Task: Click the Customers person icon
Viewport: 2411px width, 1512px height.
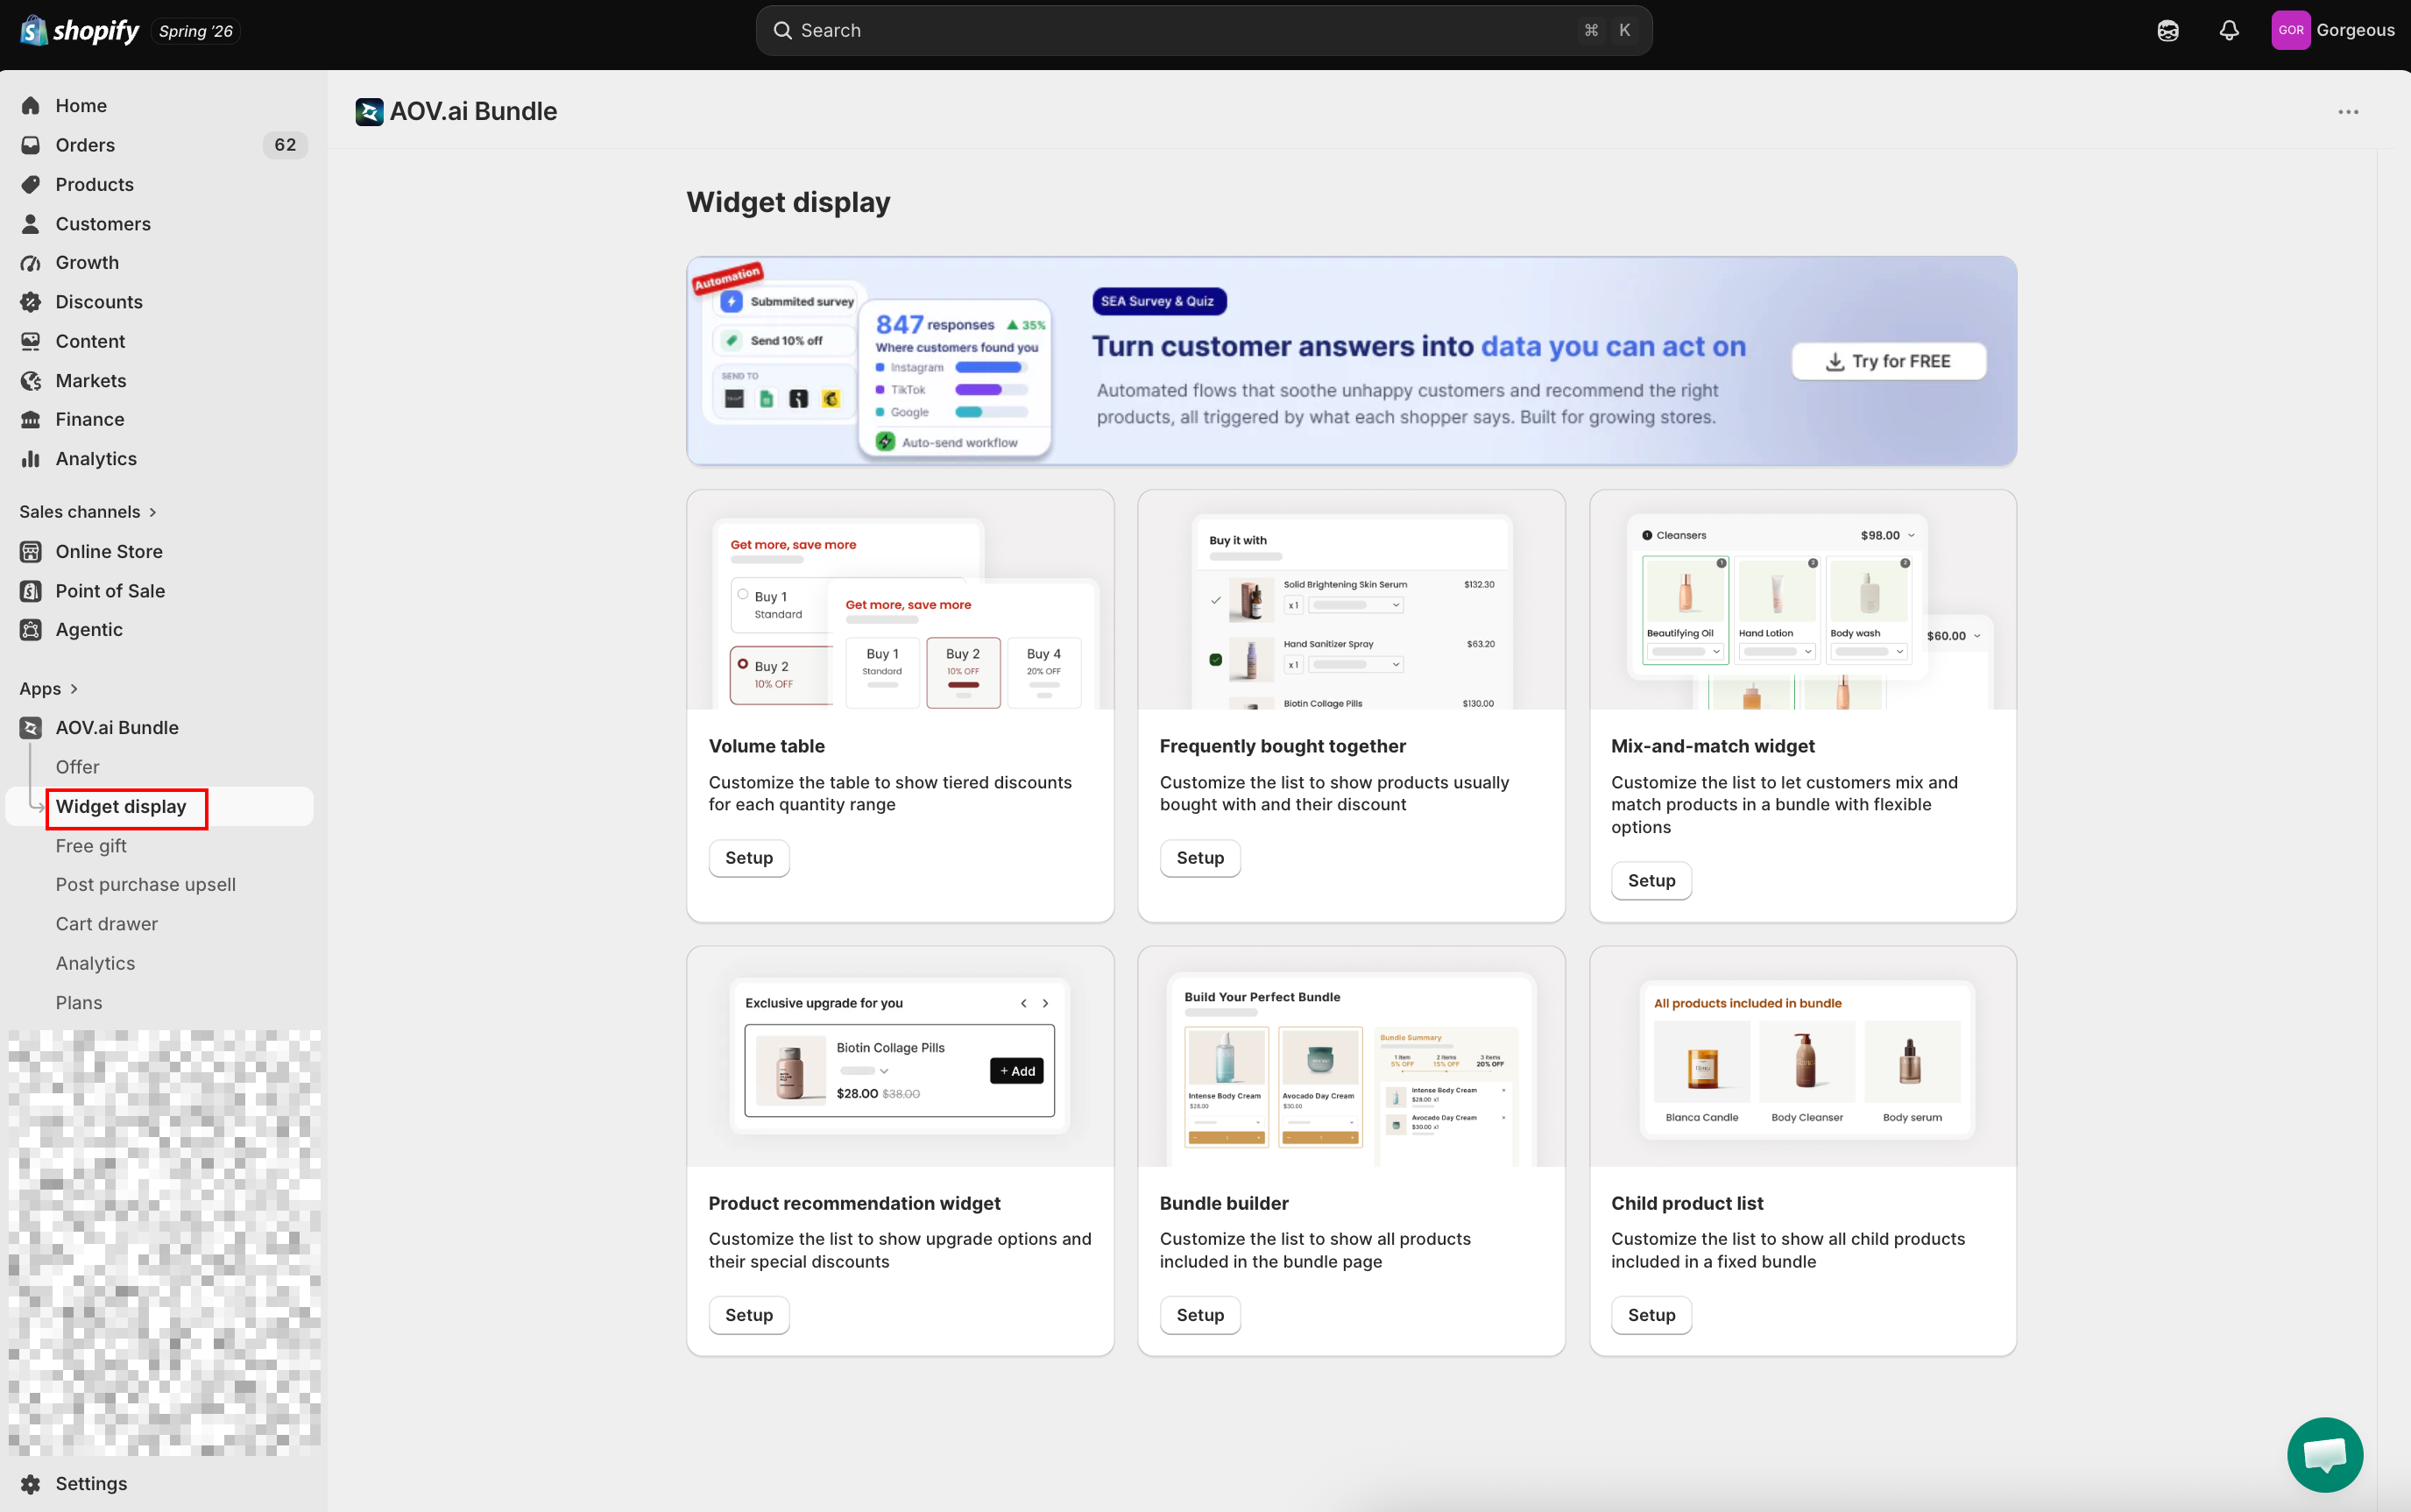Action: tap(31, 224)
